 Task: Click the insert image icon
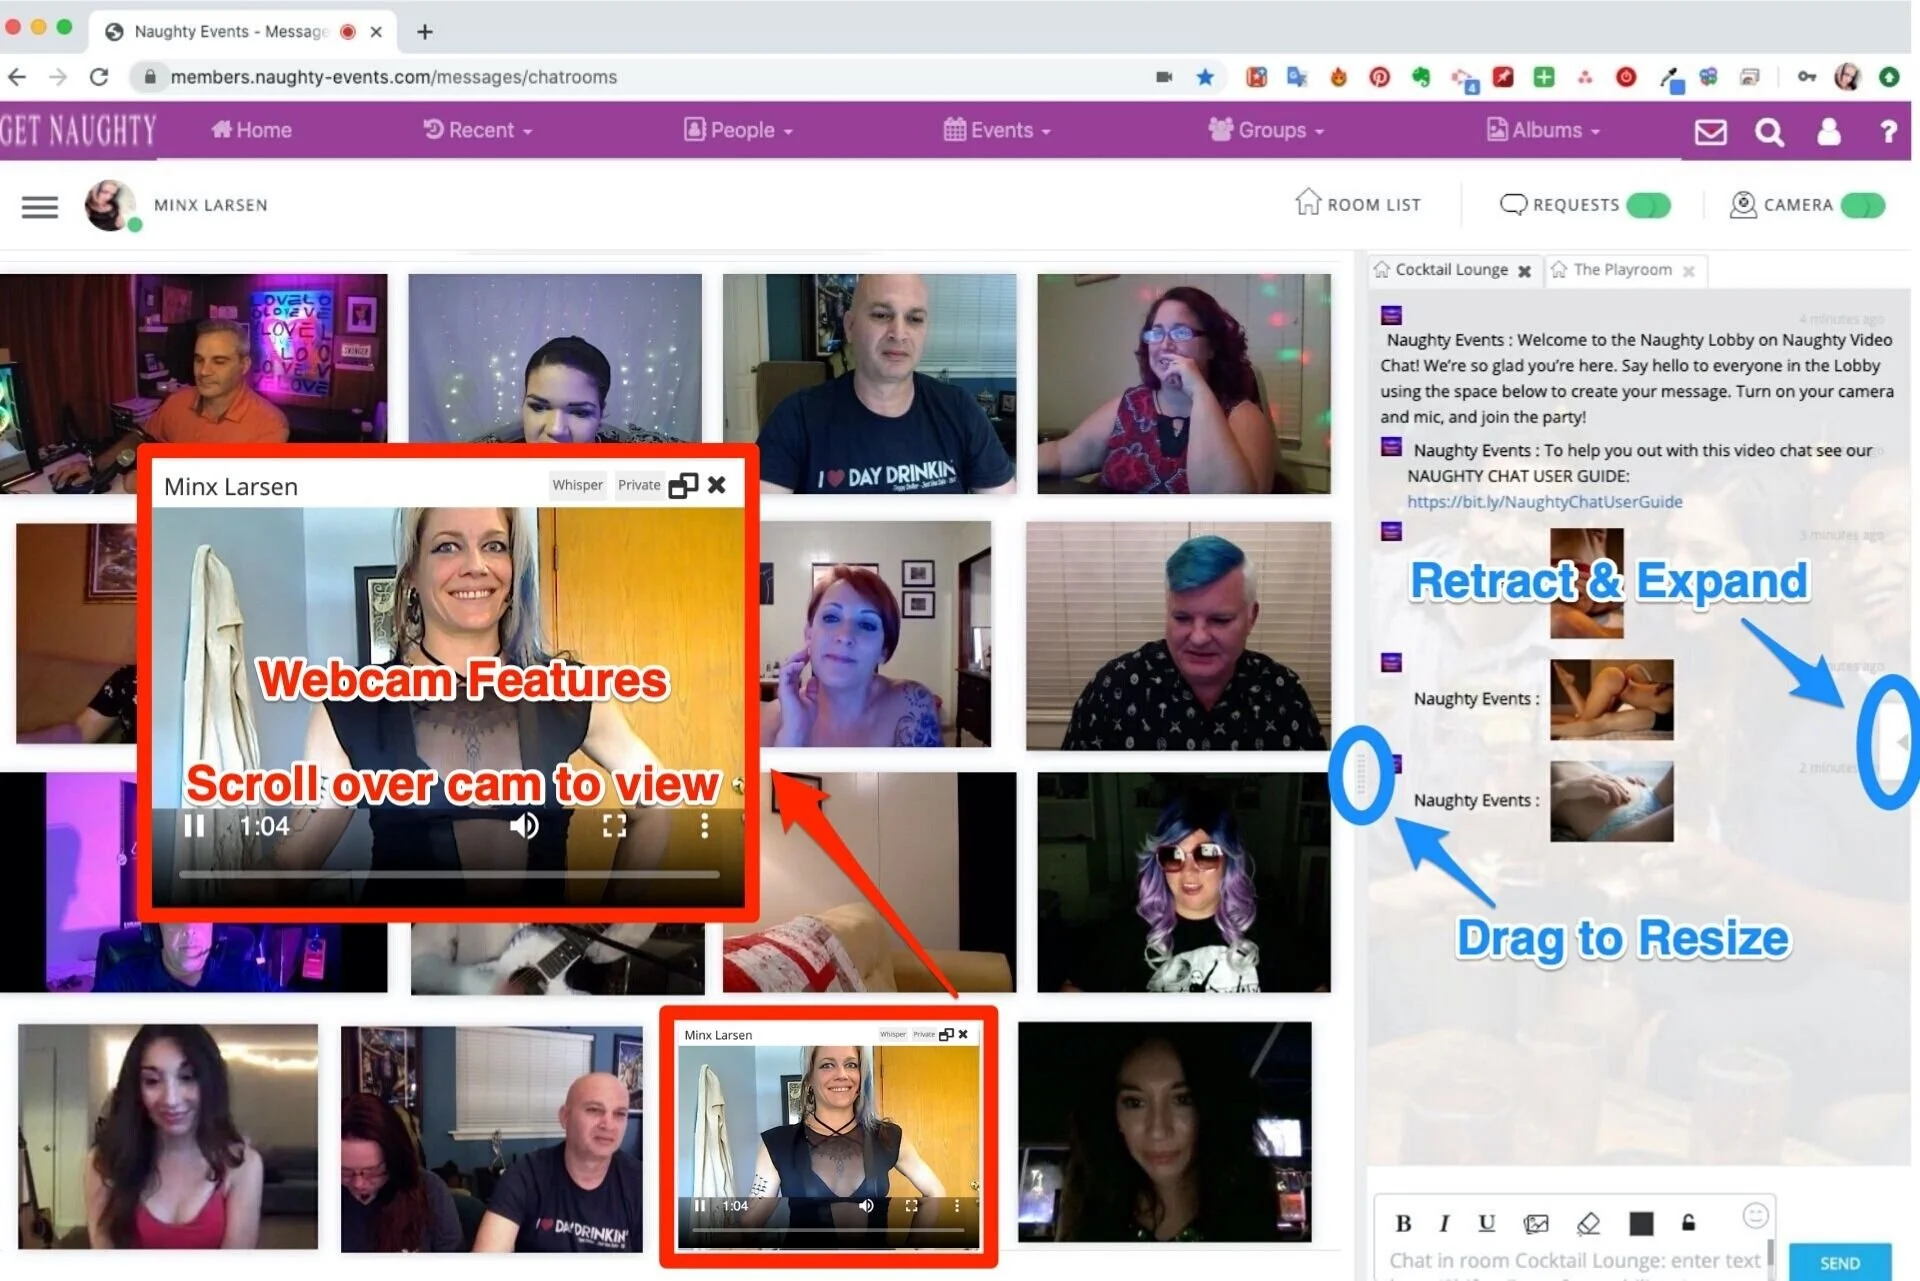tap(1536, 1223)
